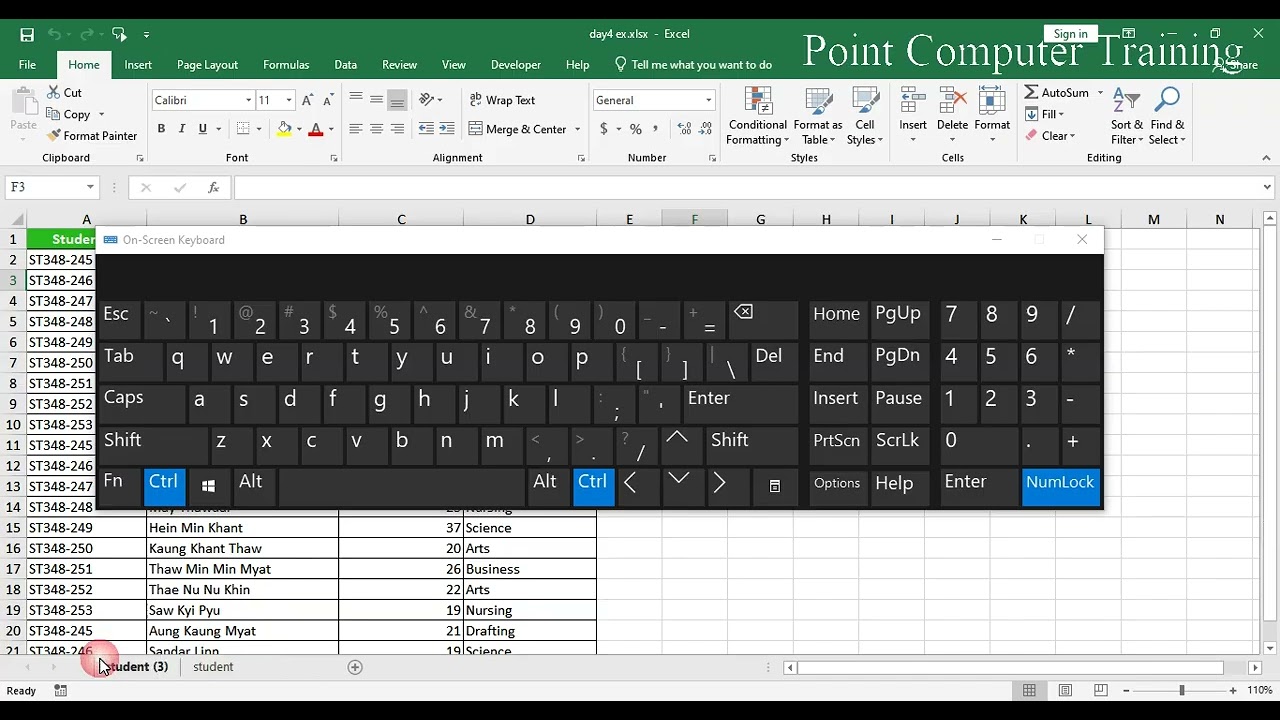1280x720 pixels.
Task: Save the workbook with the Save icon
Action: tap(27, 34)
